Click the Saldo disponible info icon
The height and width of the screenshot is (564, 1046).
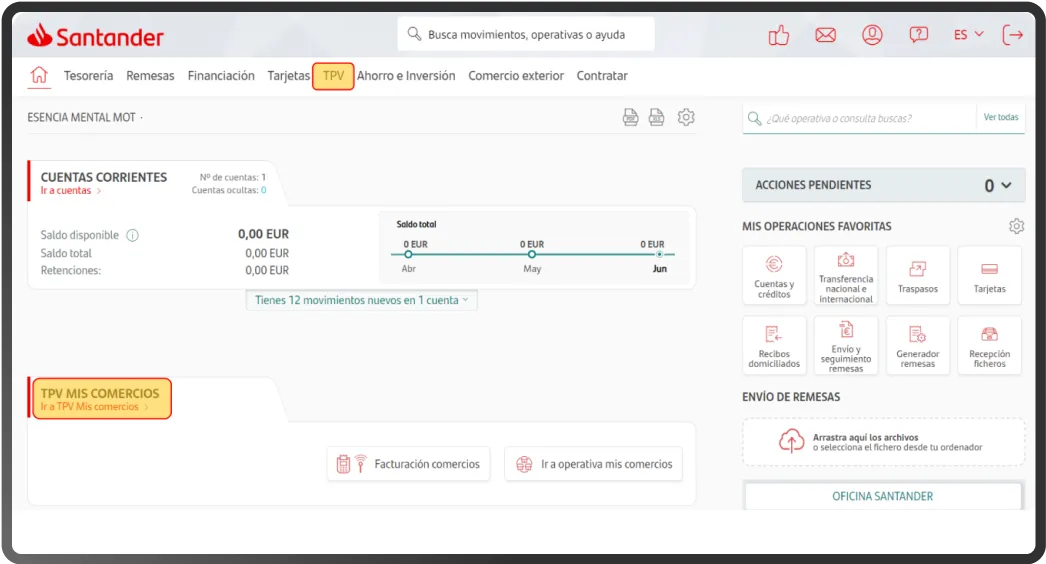(133, 235)
